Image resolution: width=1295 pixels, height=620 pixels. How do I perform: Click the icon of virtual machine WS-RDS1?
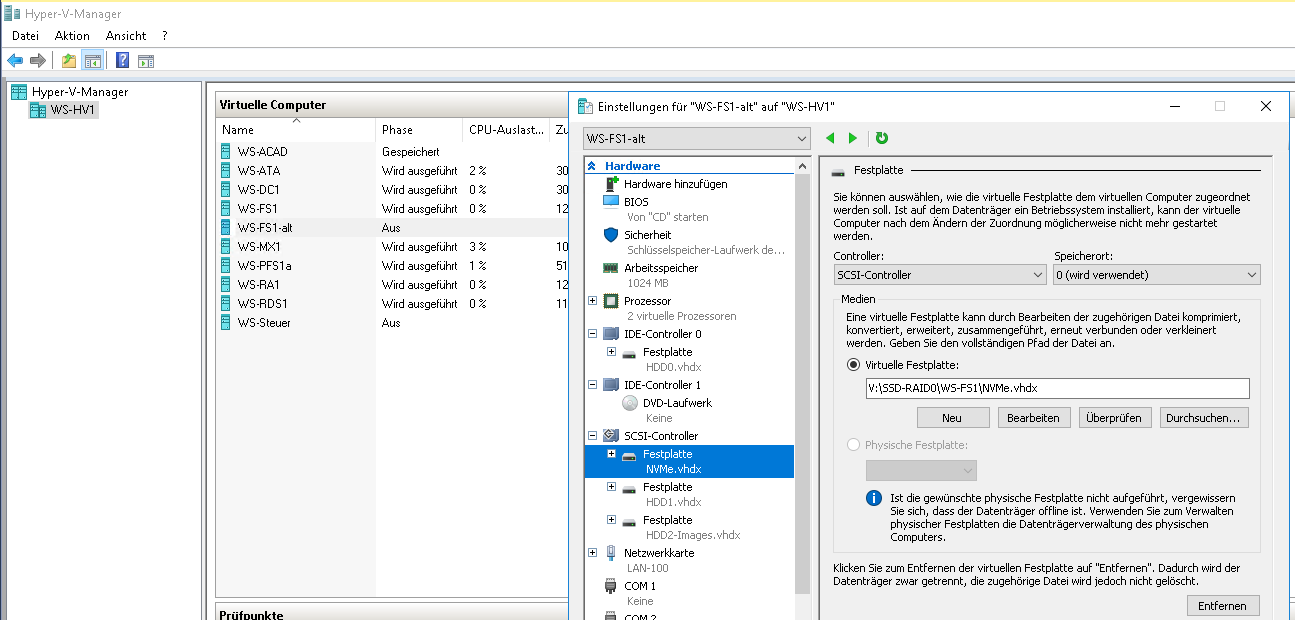coord(227,304)
